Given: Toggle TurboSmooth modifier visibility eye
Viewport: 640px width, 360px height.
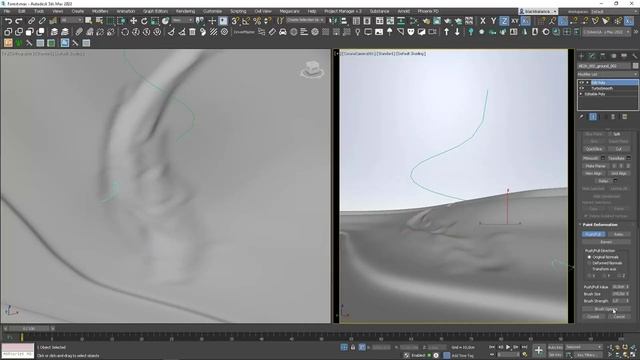Looking at the screenshot, I should click(x=581, y=88).
